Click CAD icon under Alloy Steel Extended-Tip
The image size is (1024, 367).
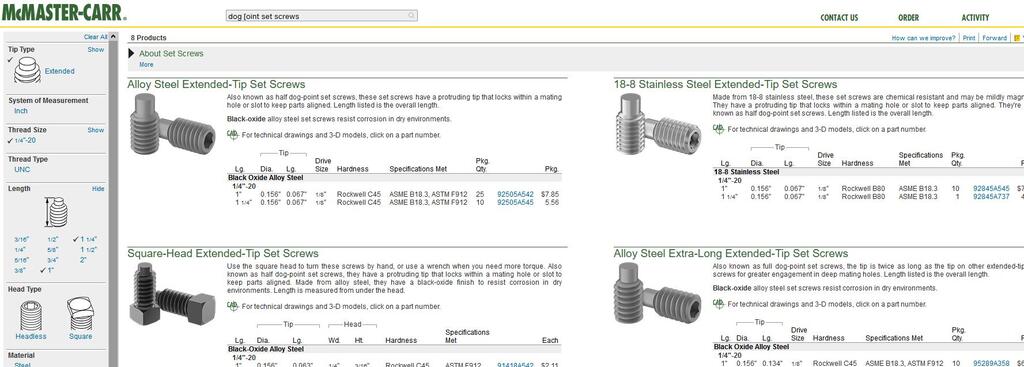[x=232, y=135]
